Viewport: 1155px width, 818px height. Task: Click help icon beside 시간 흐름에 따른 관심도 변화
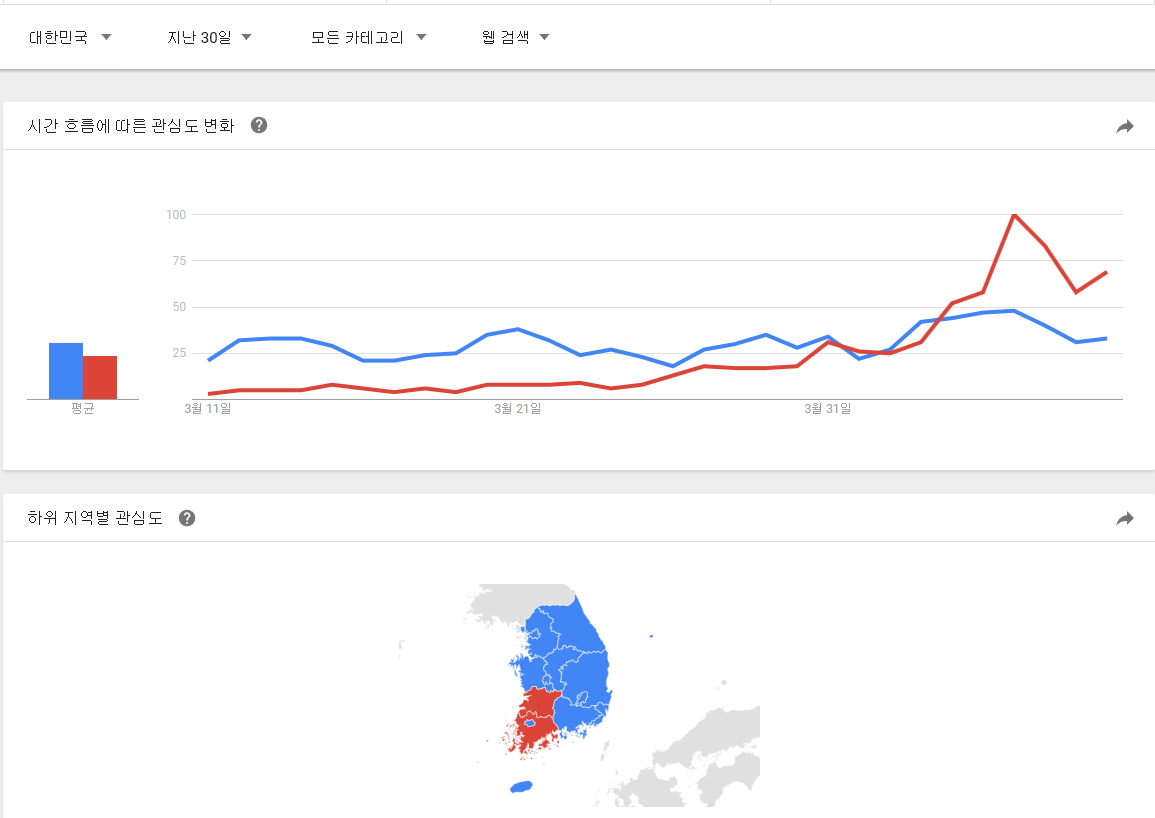click(259, 125)
